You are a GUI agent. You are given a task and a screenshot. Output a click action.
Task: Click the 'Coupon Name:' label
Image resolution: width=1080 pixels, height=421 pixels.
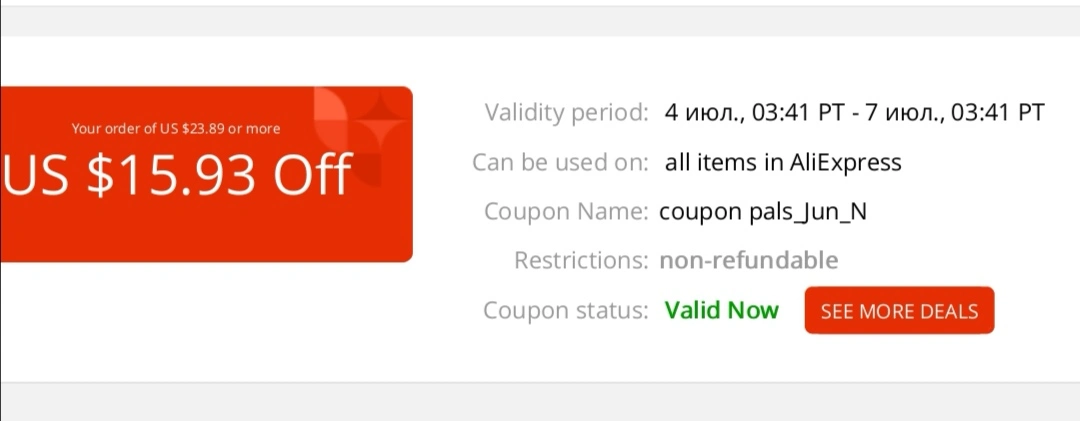pos(566,212)
